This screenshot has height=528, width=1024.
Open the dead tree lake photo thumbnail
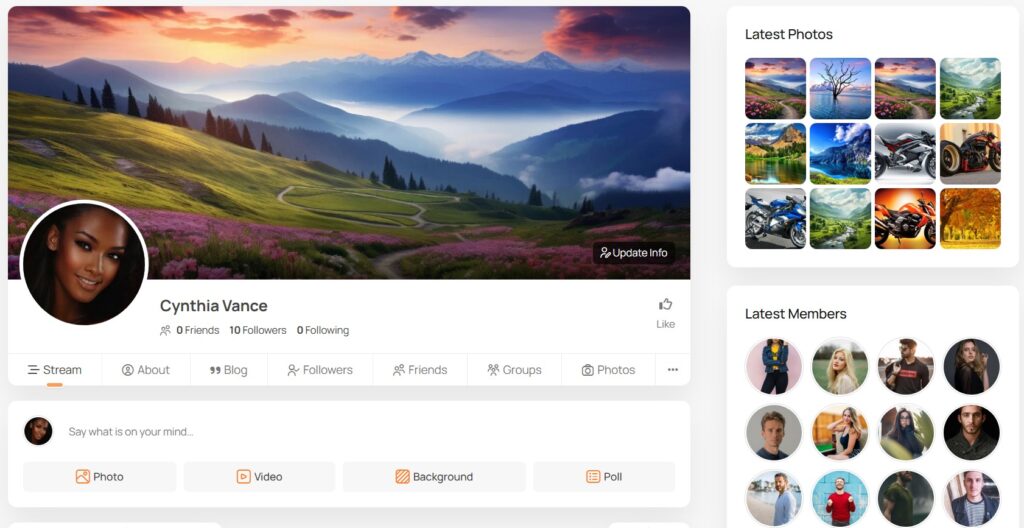point(840,89)
